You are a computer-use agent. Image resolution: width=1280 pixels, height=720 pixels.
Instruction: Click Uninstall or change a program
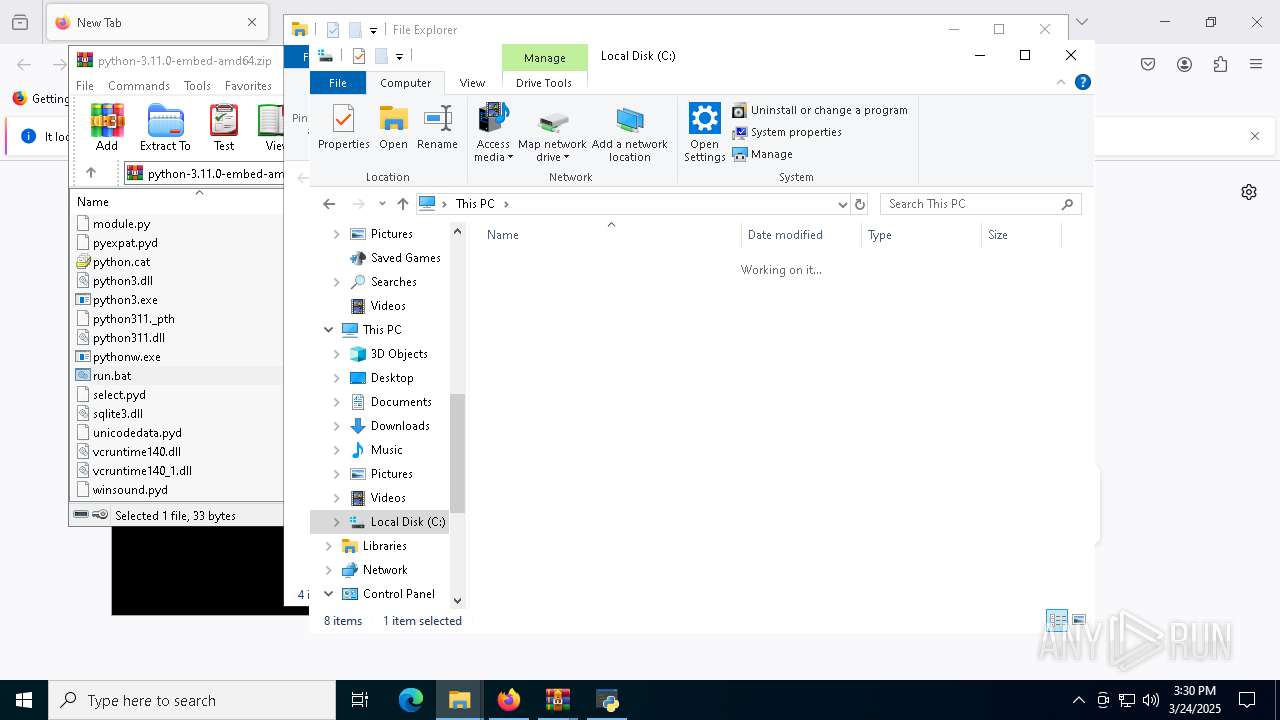[x=820, y=110]
